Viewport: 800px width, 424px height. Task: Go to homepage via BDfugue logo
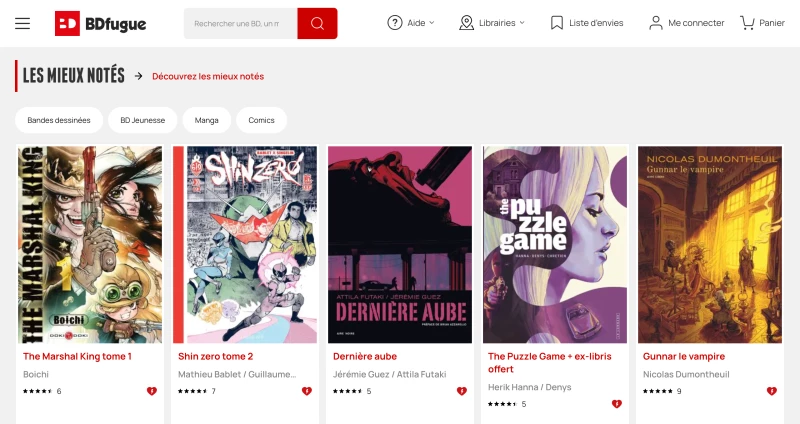point(101,23)
